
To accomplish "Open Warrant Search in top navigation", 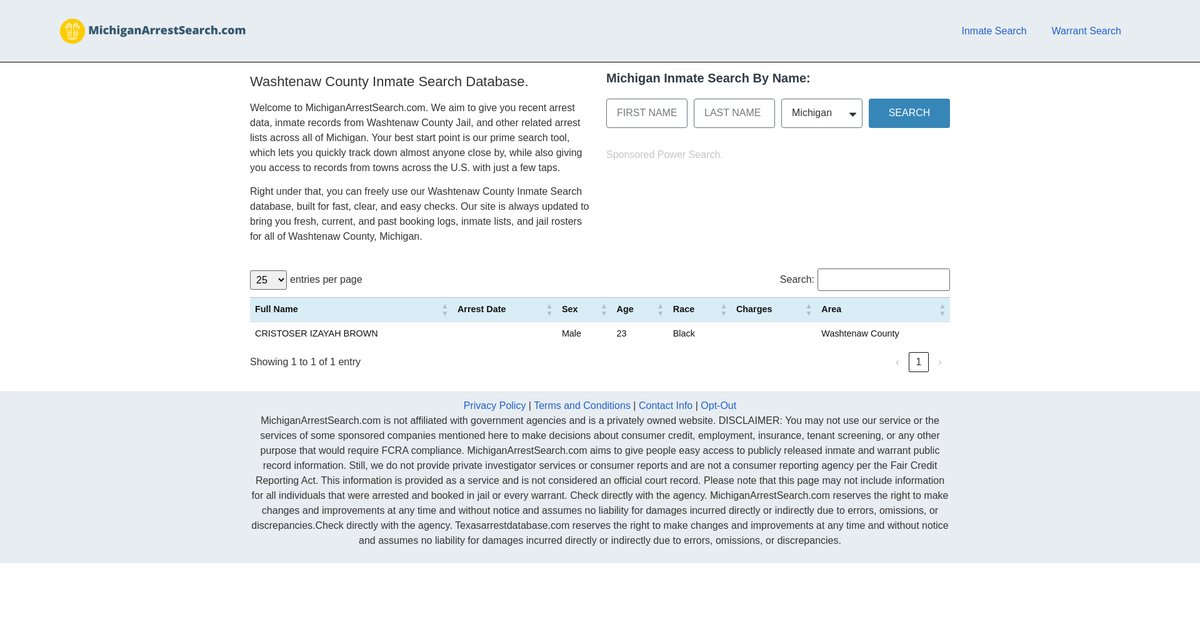I will point(1085,31).
